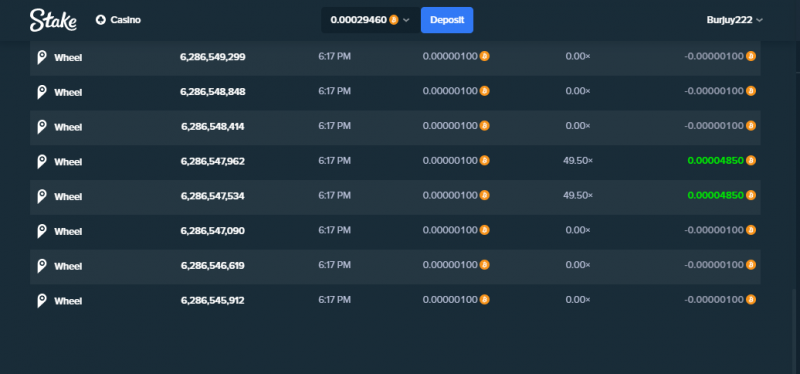This screenshot has width=800, height=374.
Task: Open the wallet balance currency dropdown
Action: [370, 20]
